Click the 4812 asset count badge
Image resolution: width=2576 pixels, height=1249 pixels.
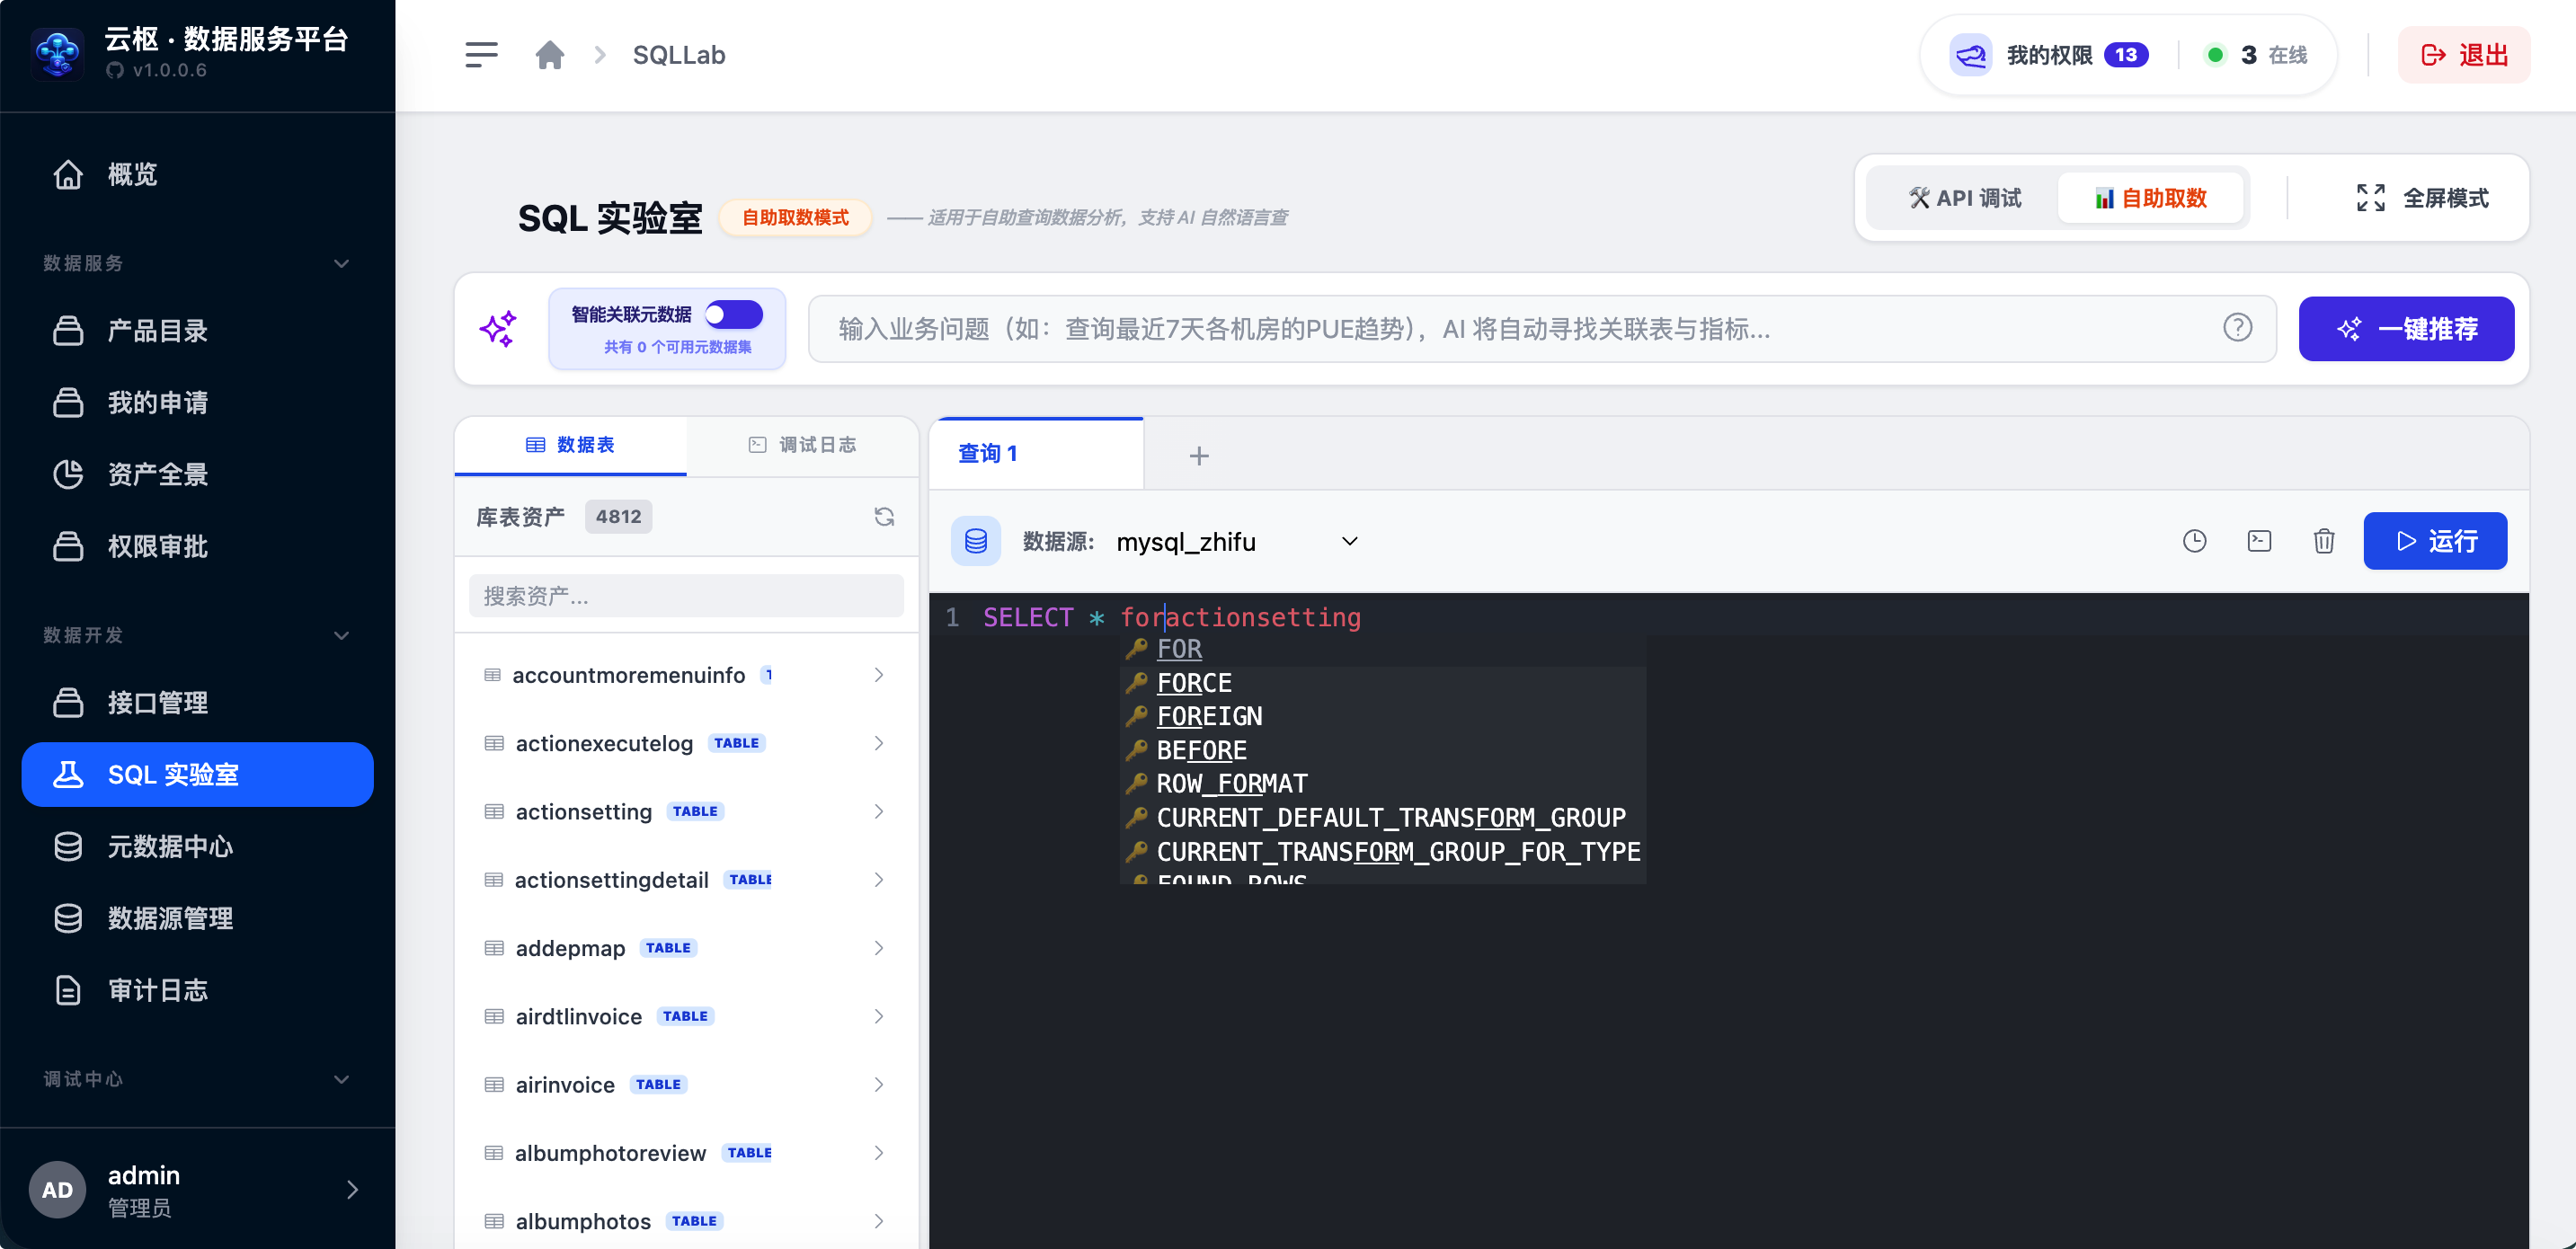coord(618,517)
